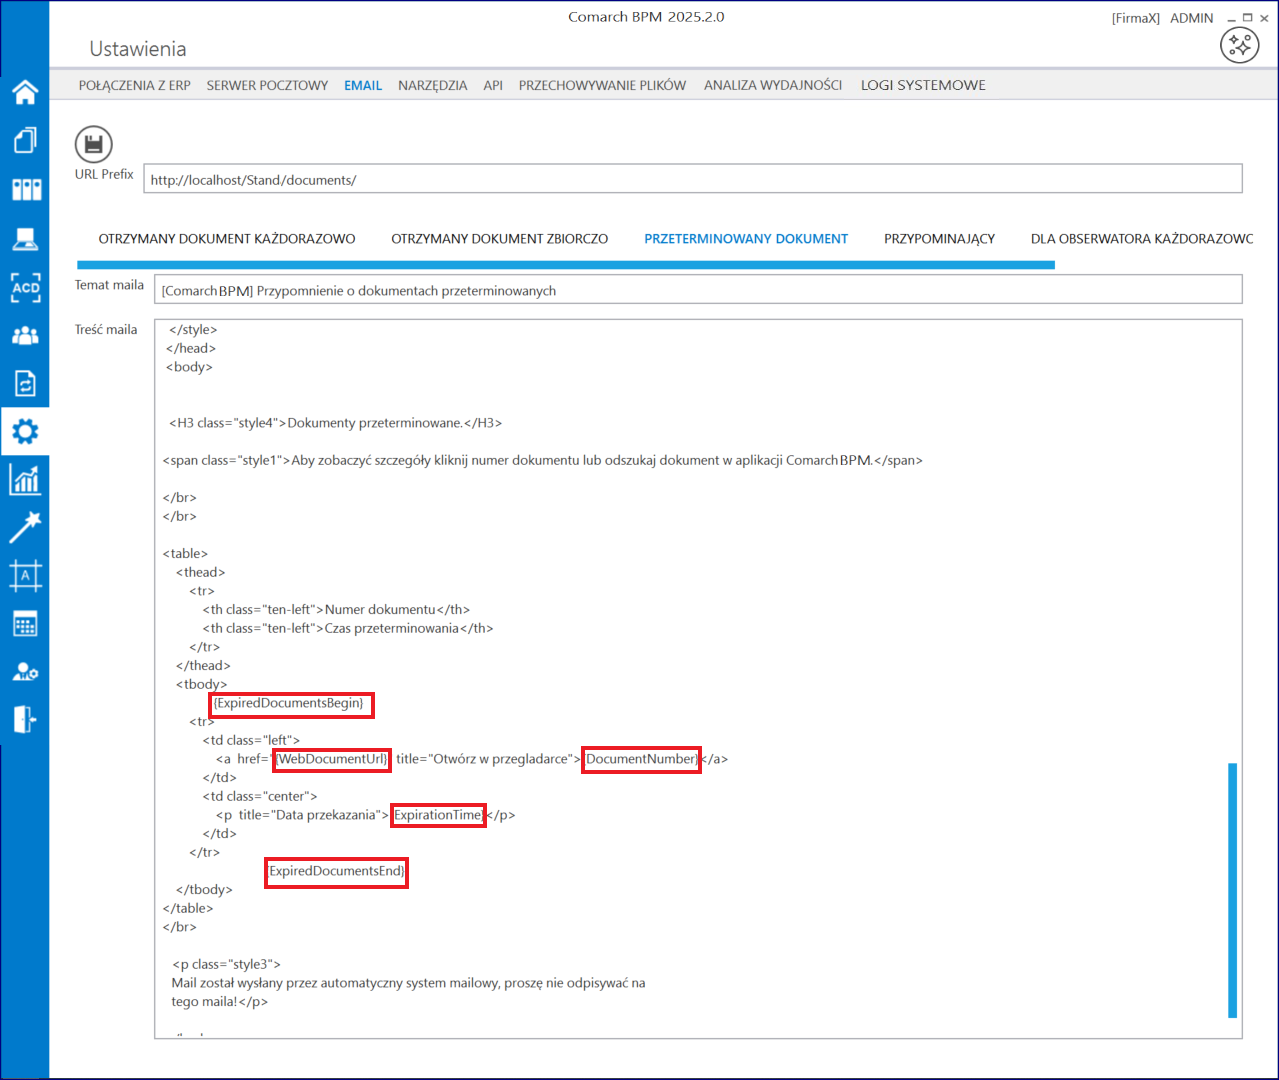Open the Narzędzia tab

point(432,85)
